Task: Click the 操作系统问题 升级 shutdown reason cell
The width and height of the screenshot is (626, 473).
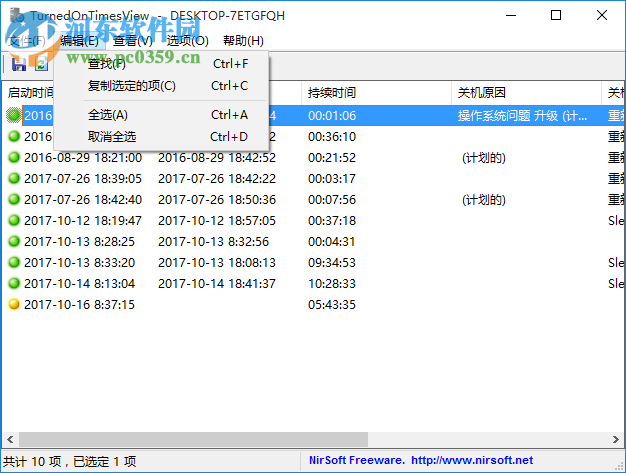Action: 522,115
